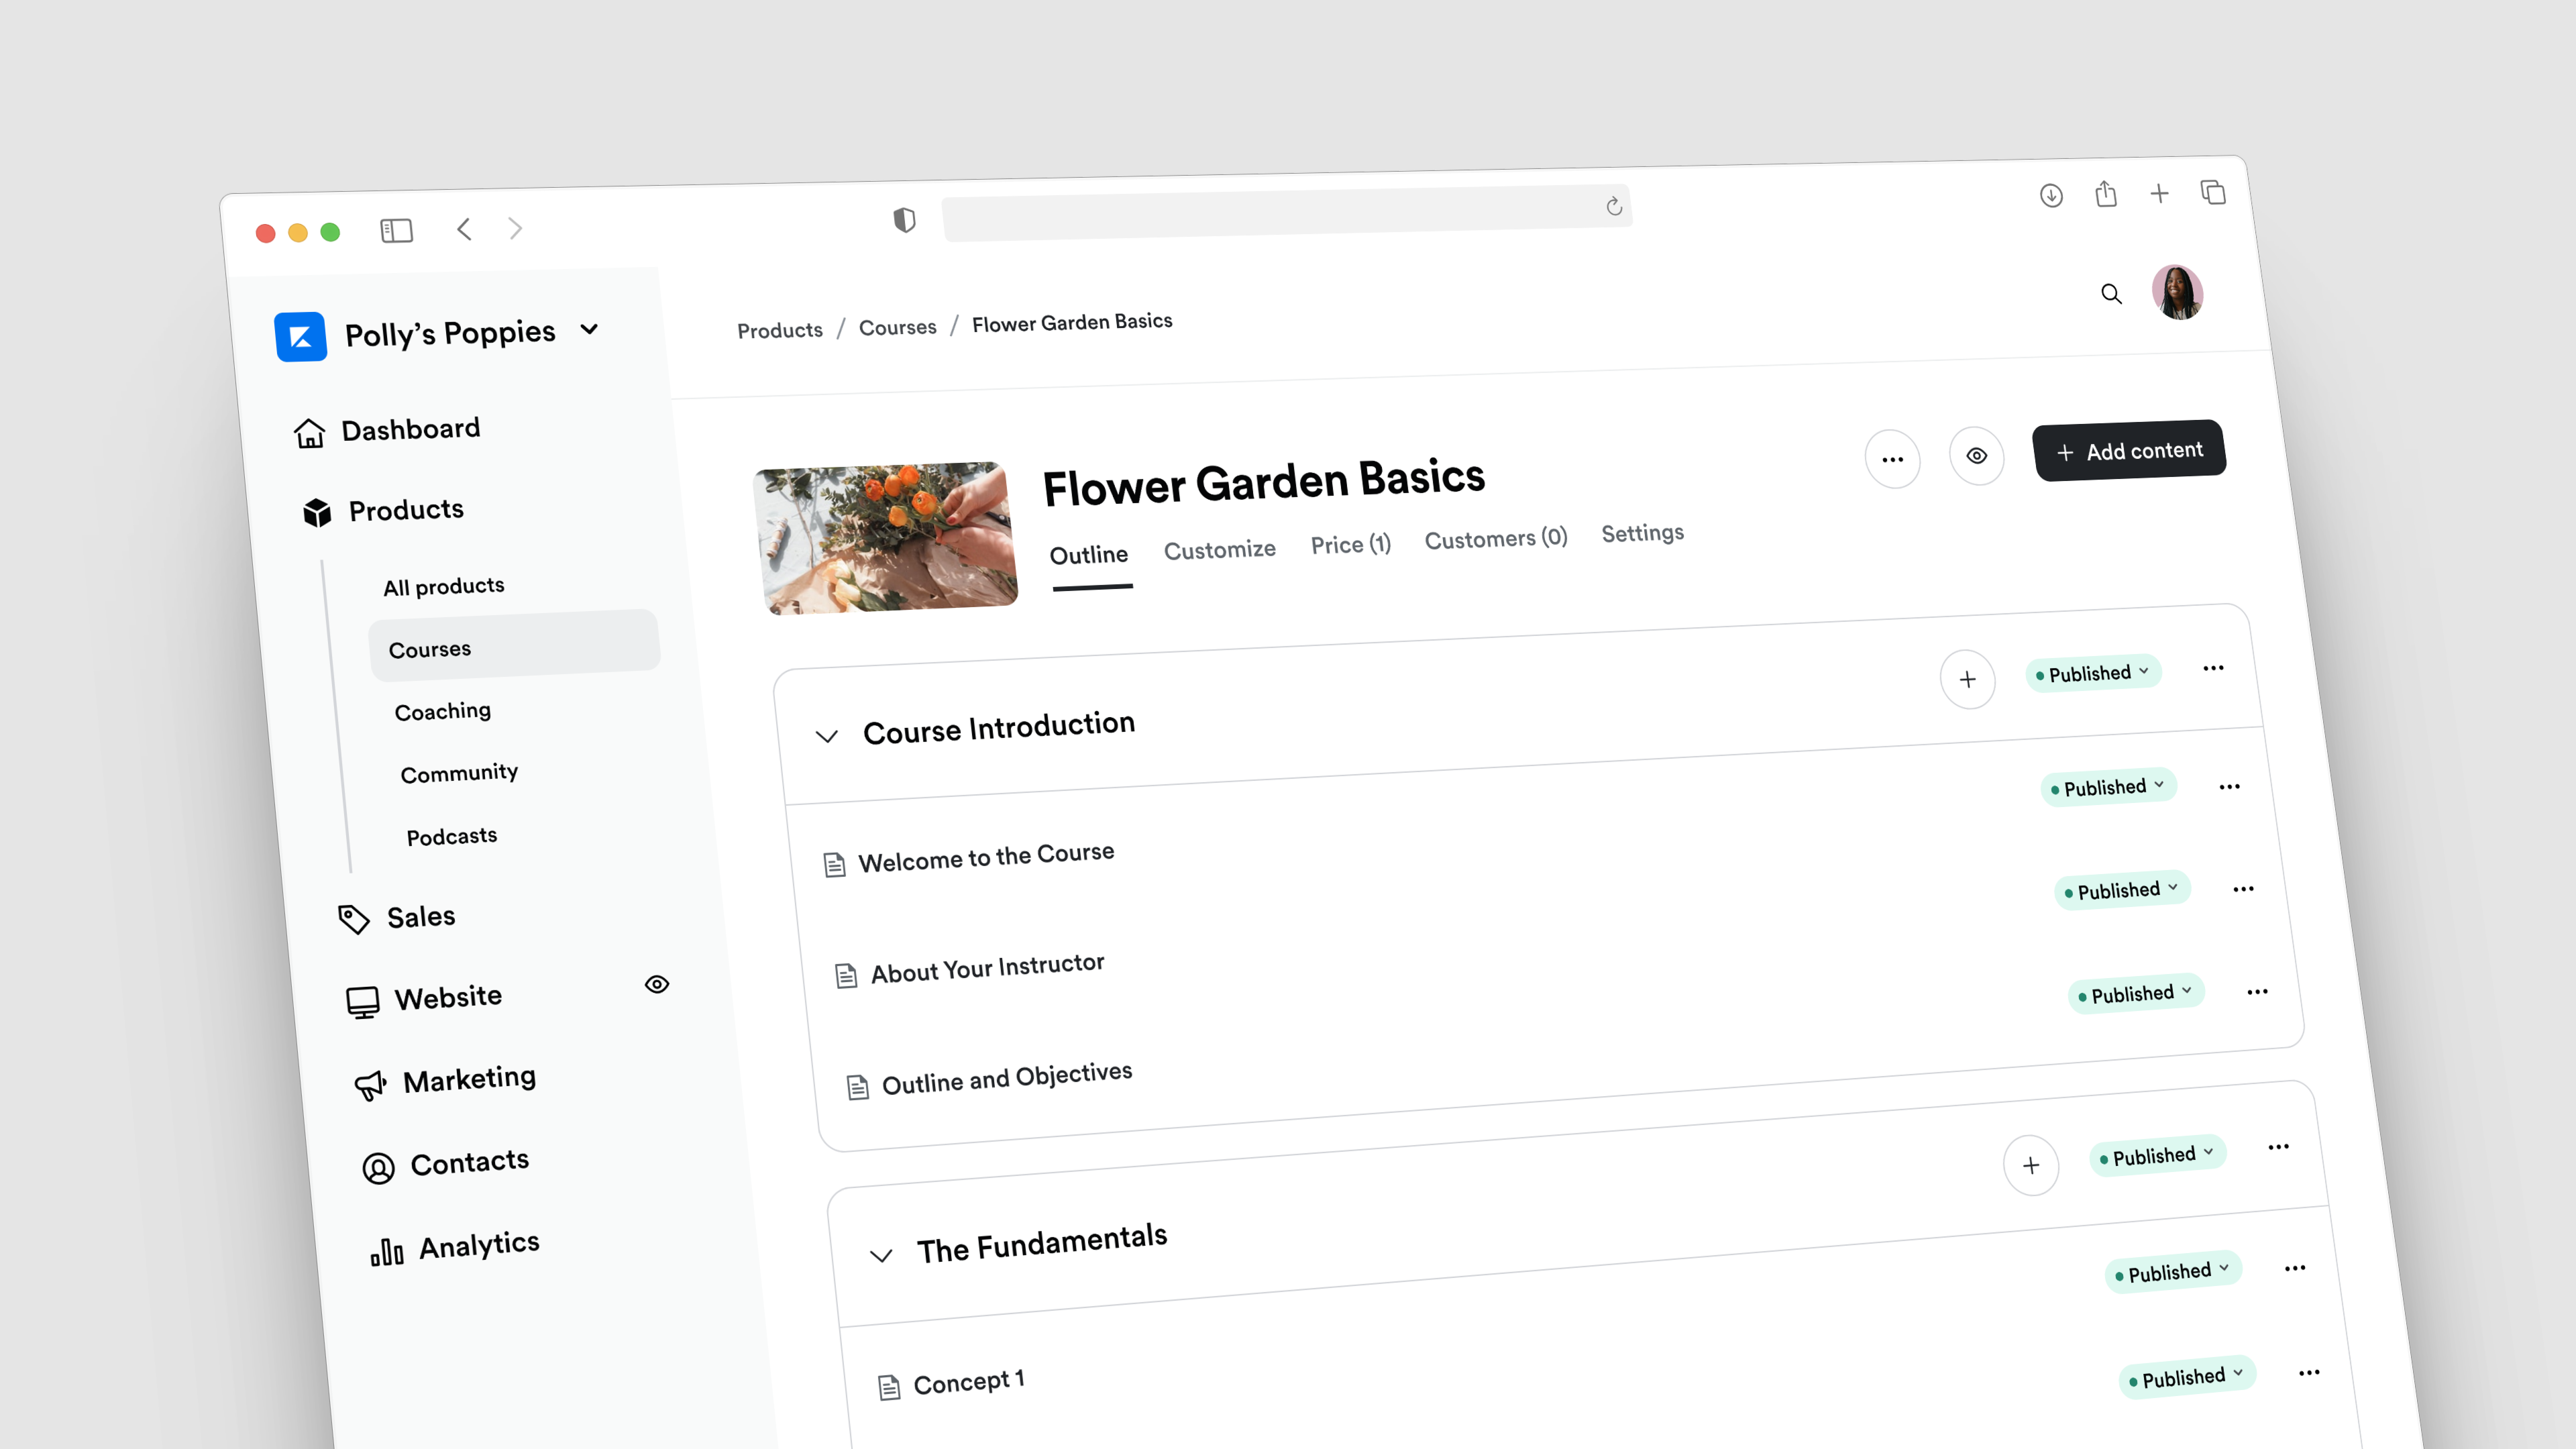Click the Kajabi logo icon
2576x1449 pixels.
(x=300, y=337)
